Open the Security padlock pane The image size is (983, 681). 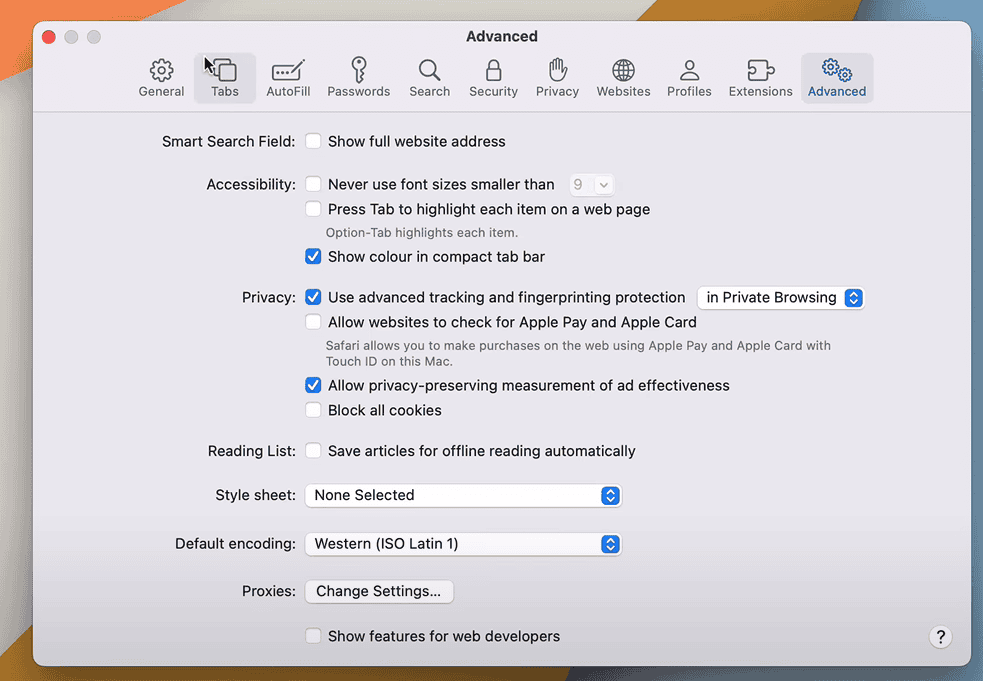[493, 78]
